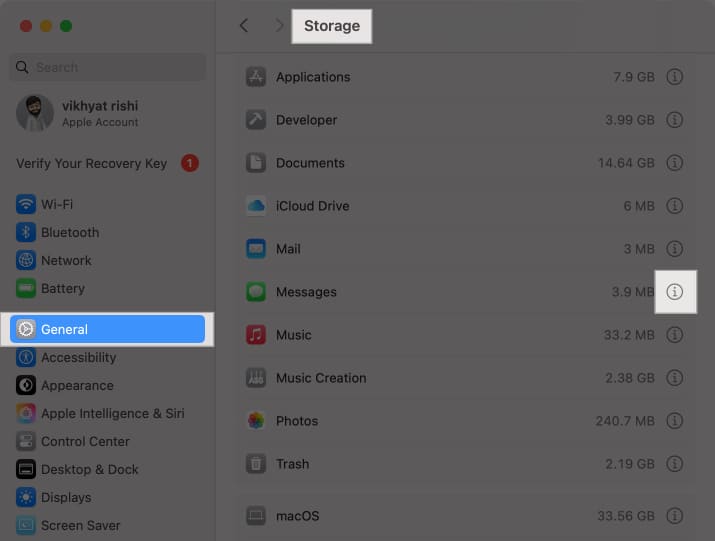Screen dimensions: 715x541
Task: Click the profile avatar photo
Action: [x=35, y=113]
